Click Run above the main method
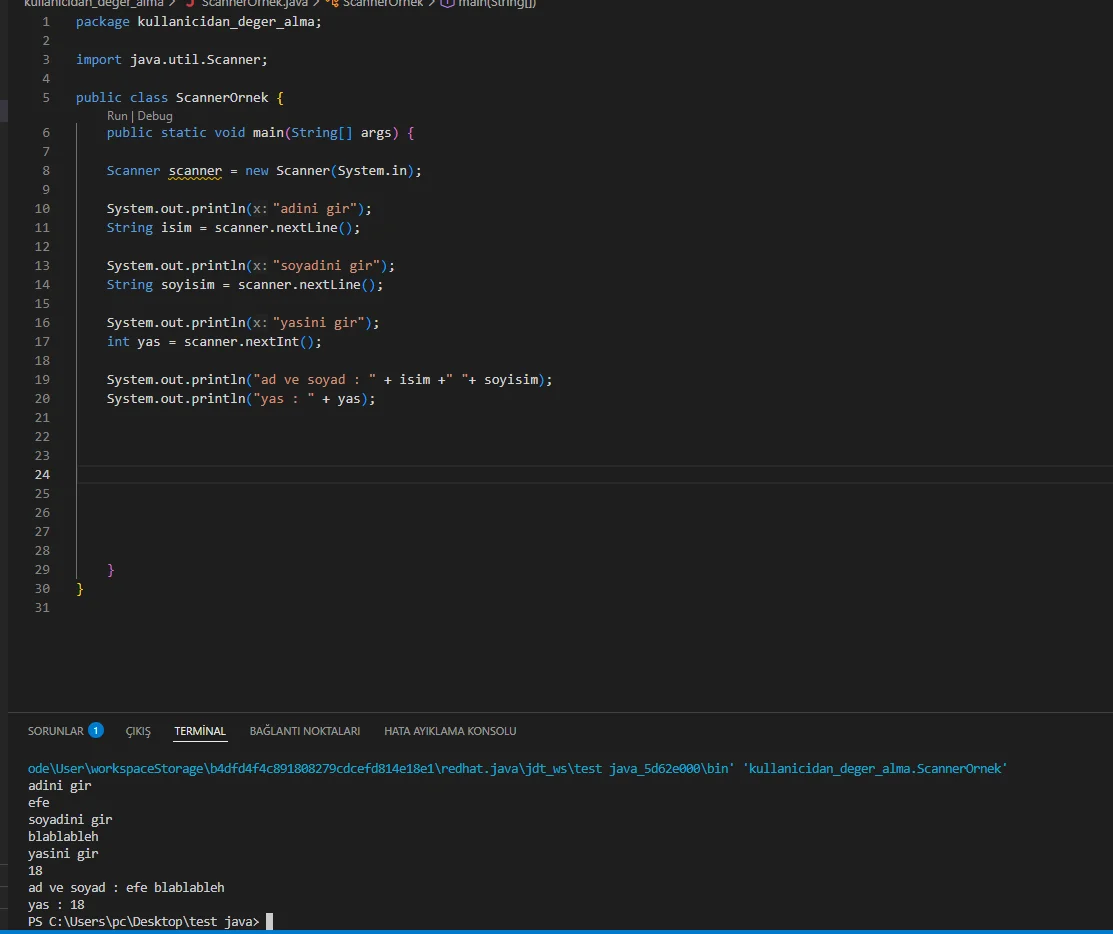1113x934 pixels. [x=117, y=116]
